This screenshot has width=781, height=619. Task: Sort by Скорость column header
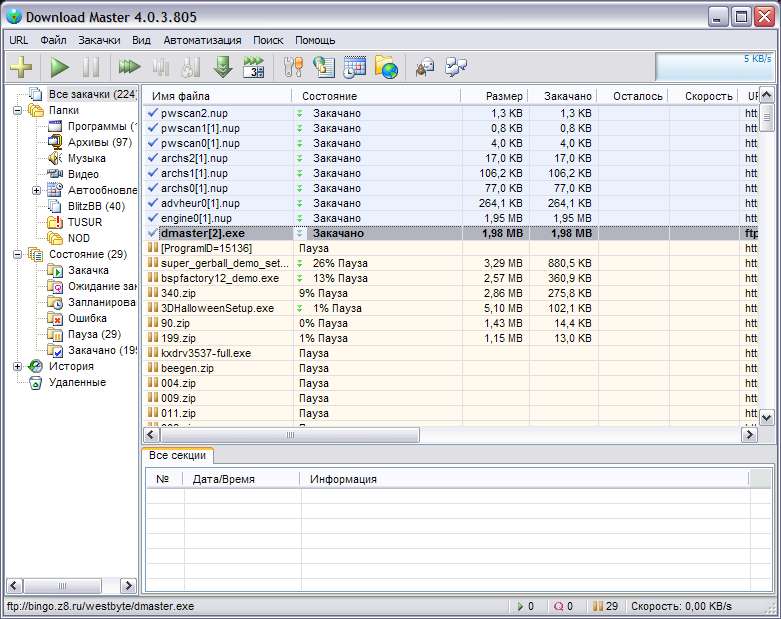[703, 96]
